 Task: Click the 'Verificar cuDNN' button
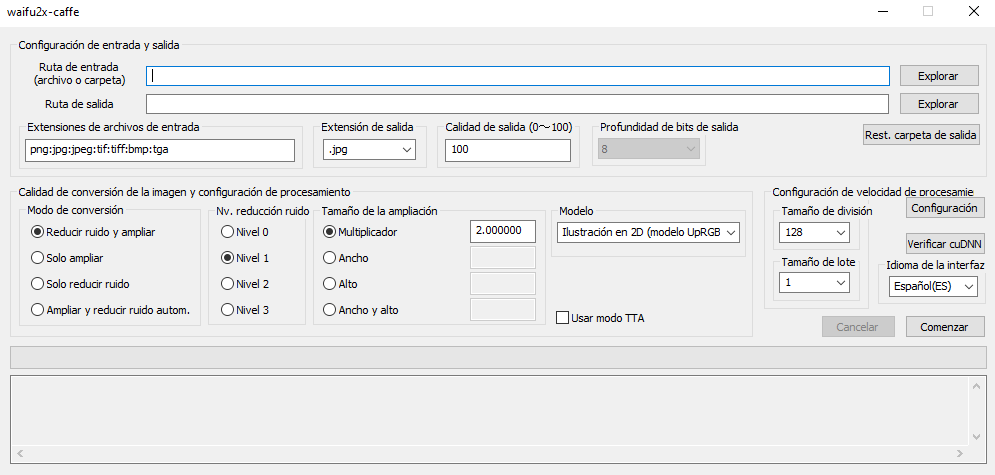[x=945, y=244]
